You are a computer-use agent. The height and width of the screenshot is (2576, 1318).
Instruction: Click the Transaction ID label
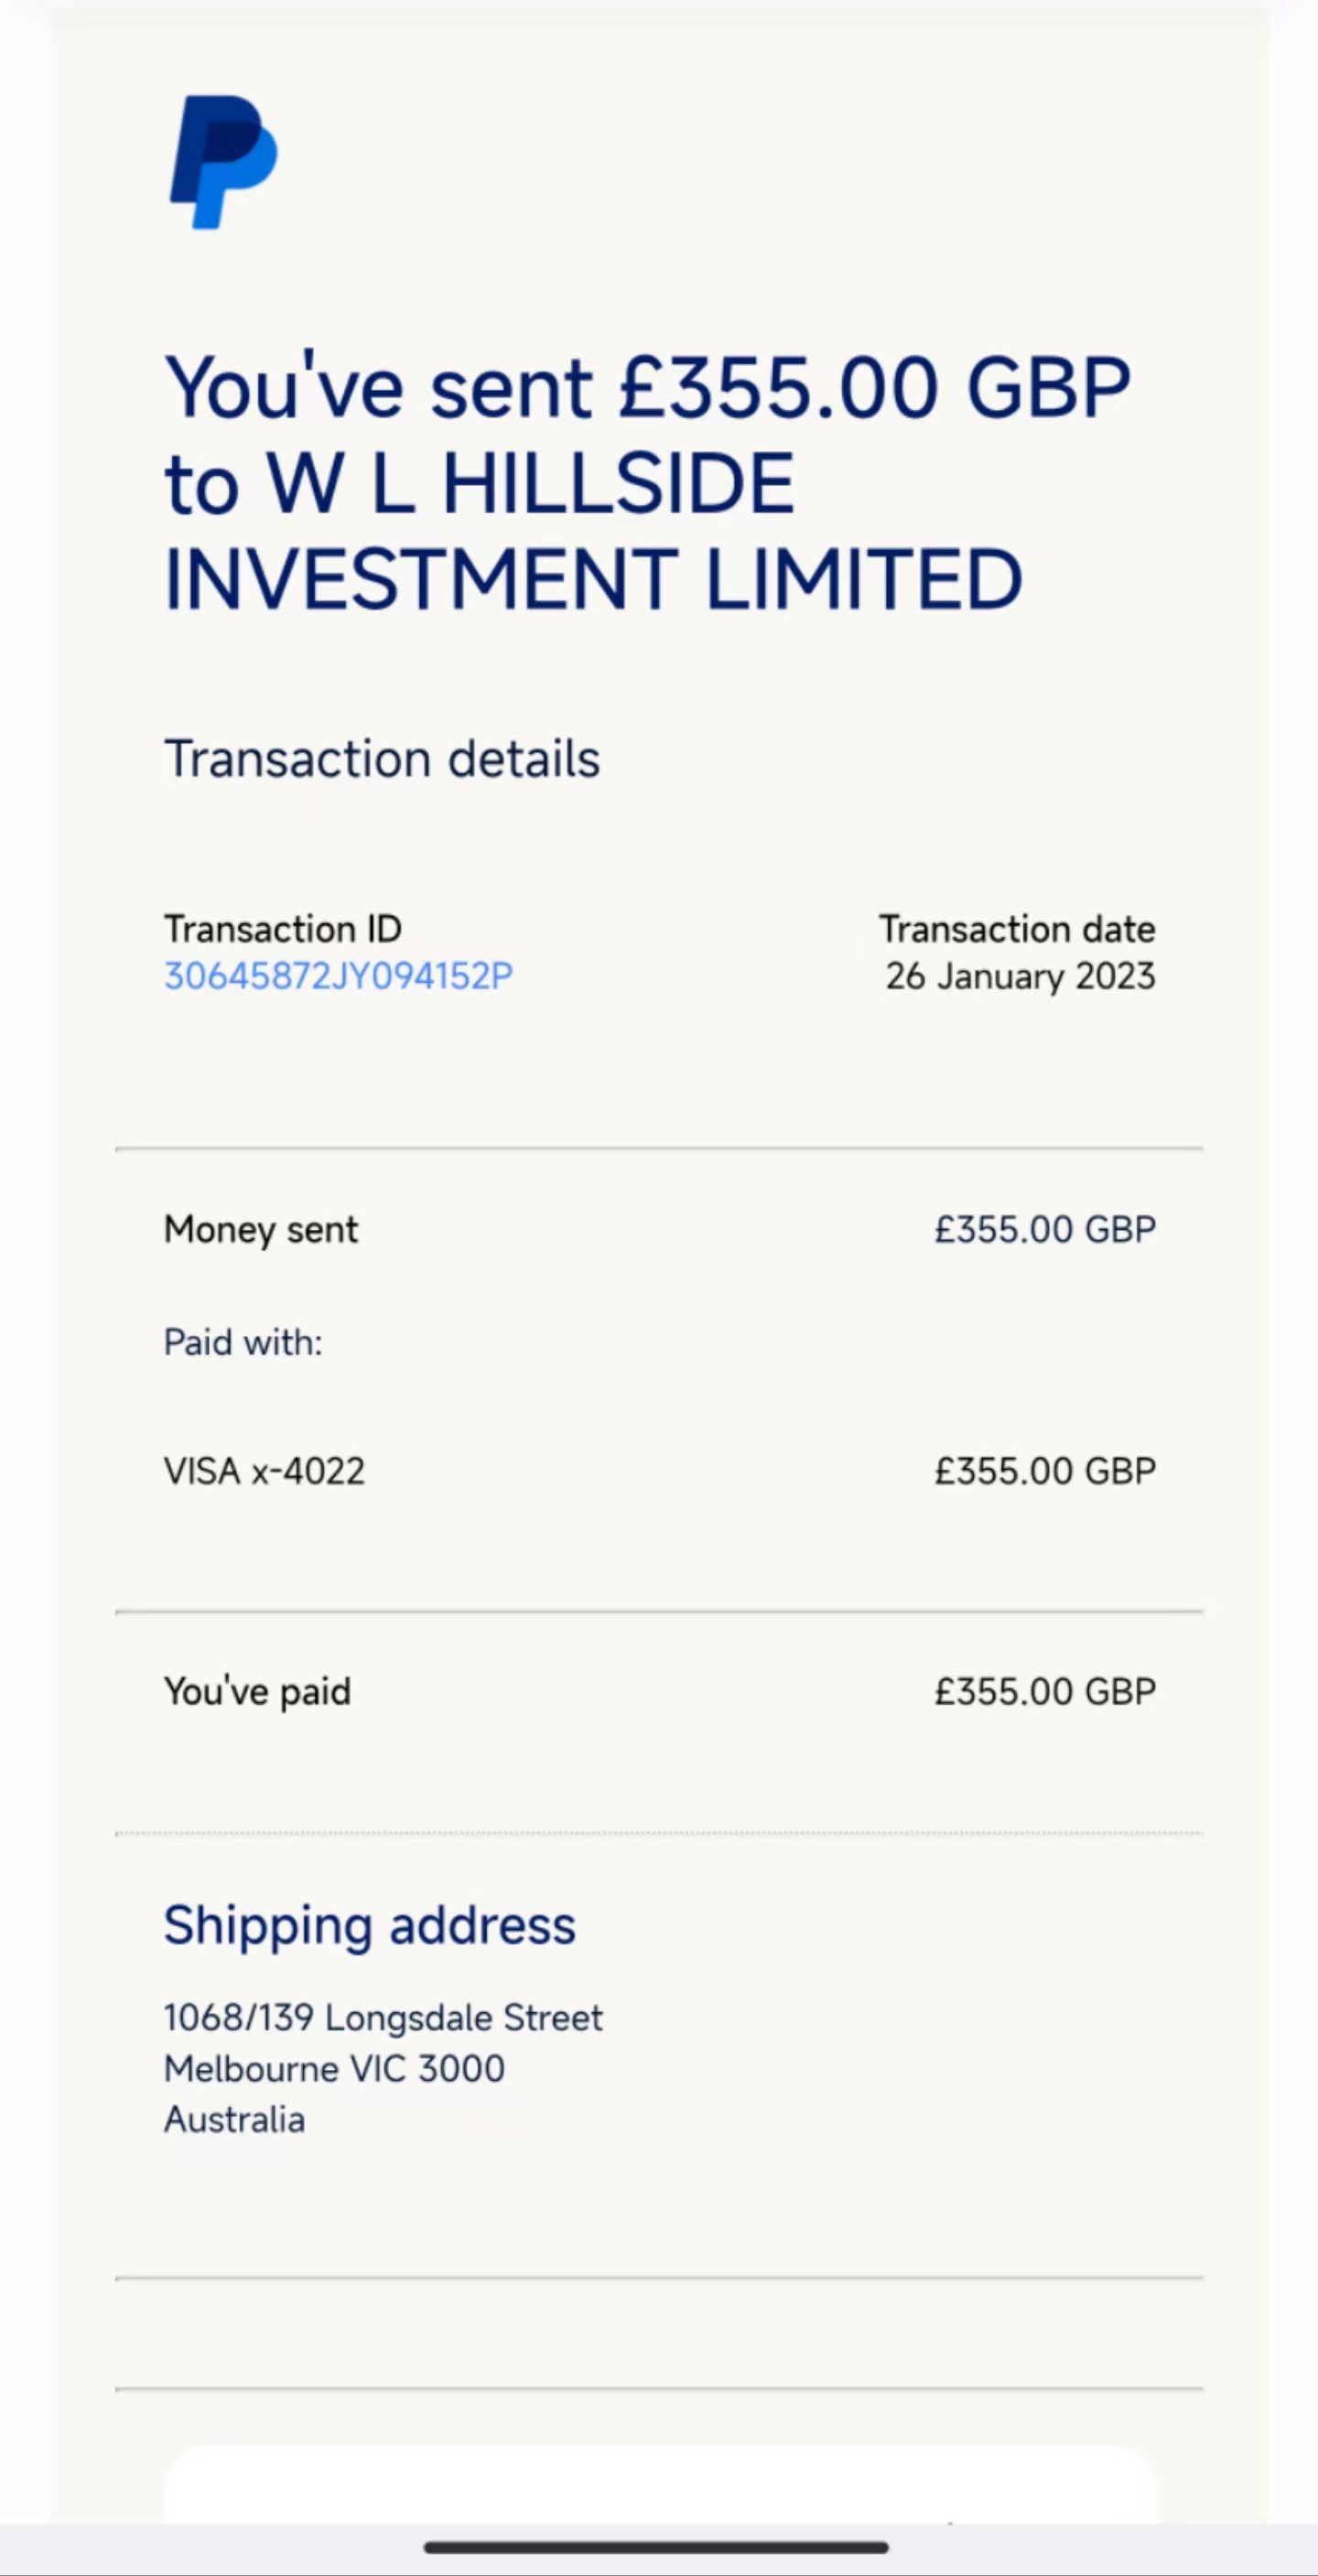click(x=283, y=929)
